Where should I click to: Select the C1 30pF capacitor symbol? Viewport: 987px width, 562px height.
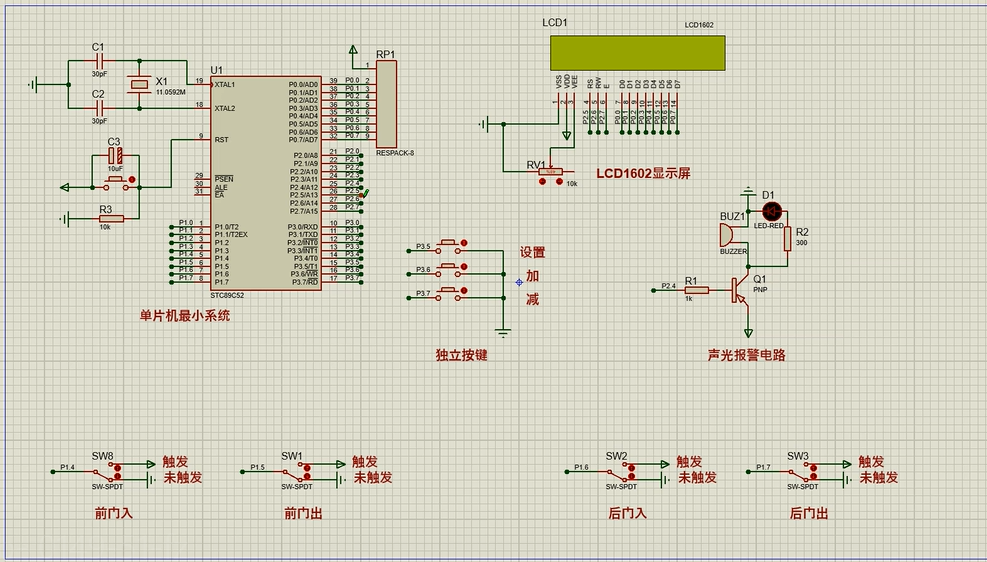pos(99,61)
